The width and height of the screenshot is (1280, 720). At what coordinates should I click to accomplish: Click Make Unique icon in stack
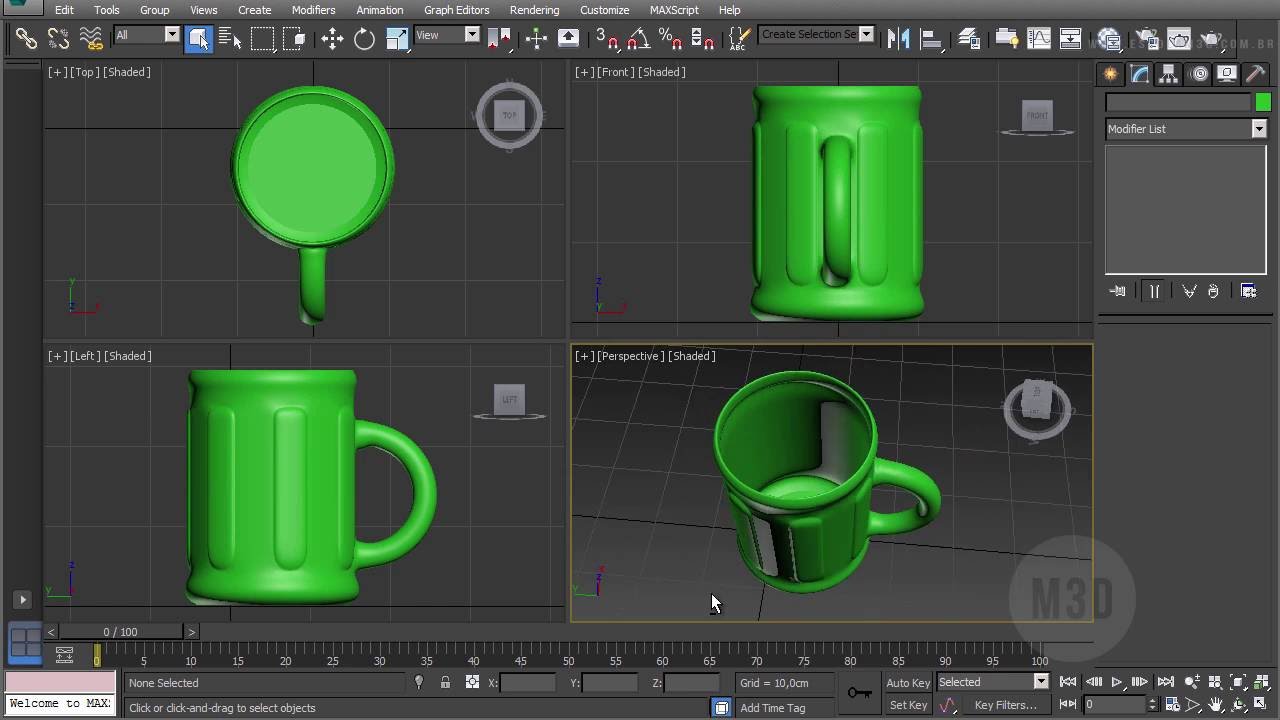click(1189, 291)
